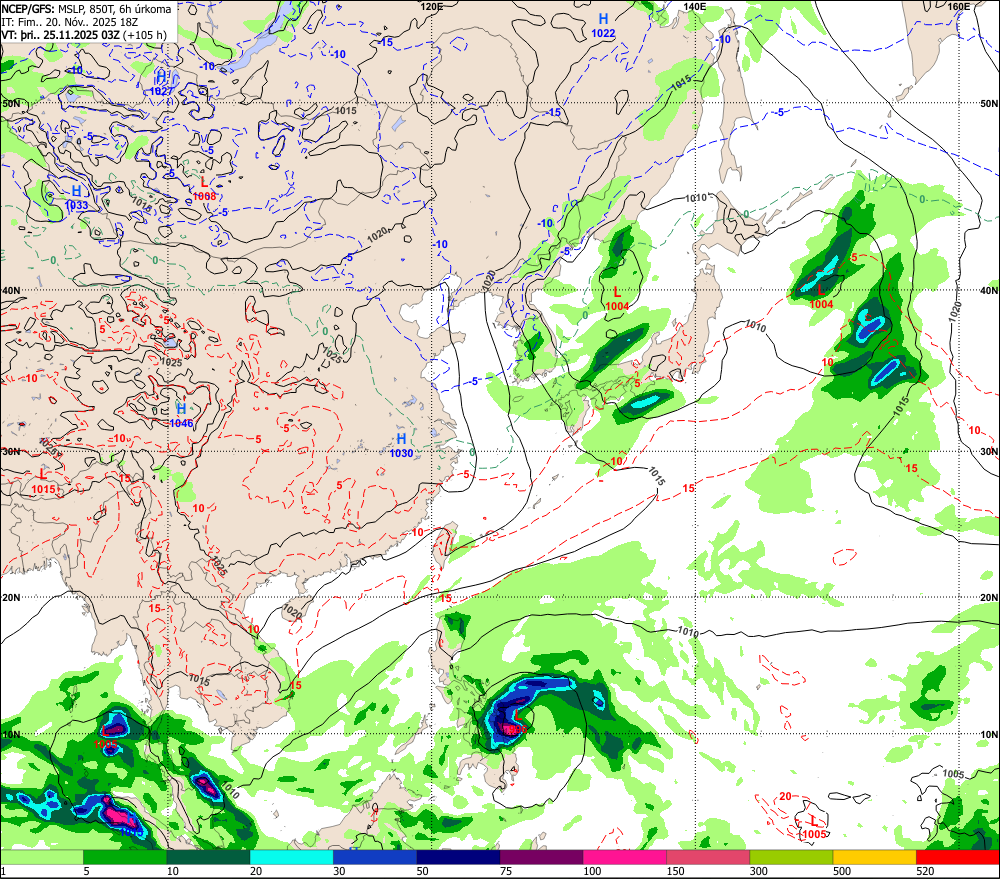
Task: Pick the navy 50–75 legend swatch
Action: coord(458,857)
